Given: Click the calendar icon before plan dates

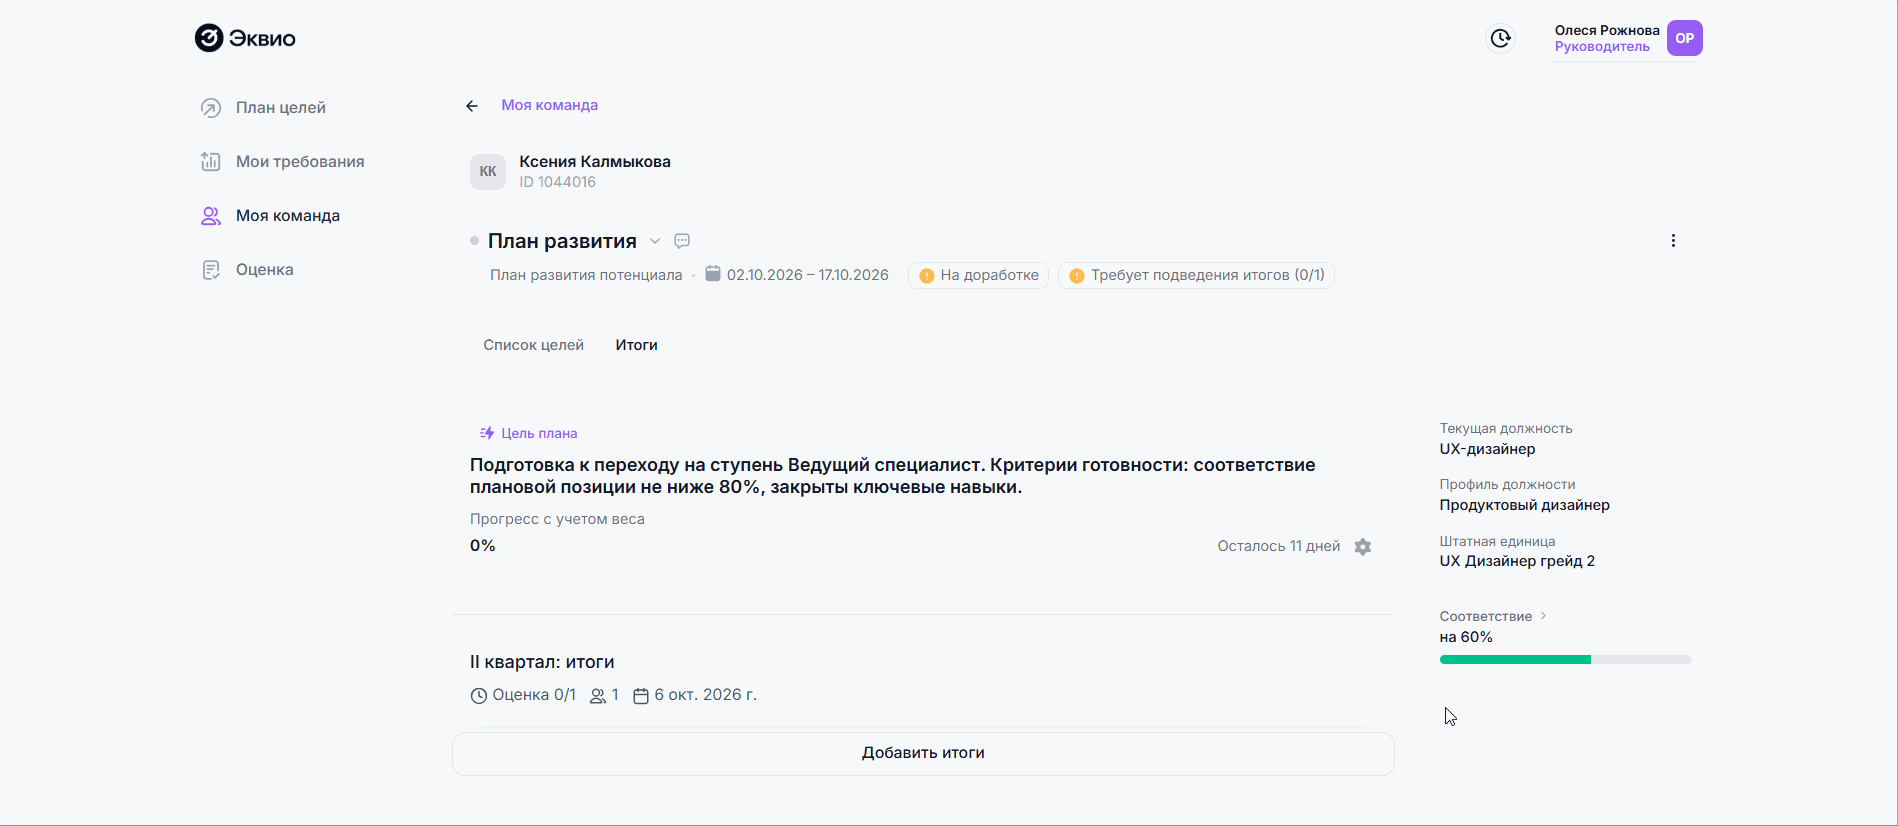Looking at the screenshot, I should pyautogui.click(x=713, y=274).
